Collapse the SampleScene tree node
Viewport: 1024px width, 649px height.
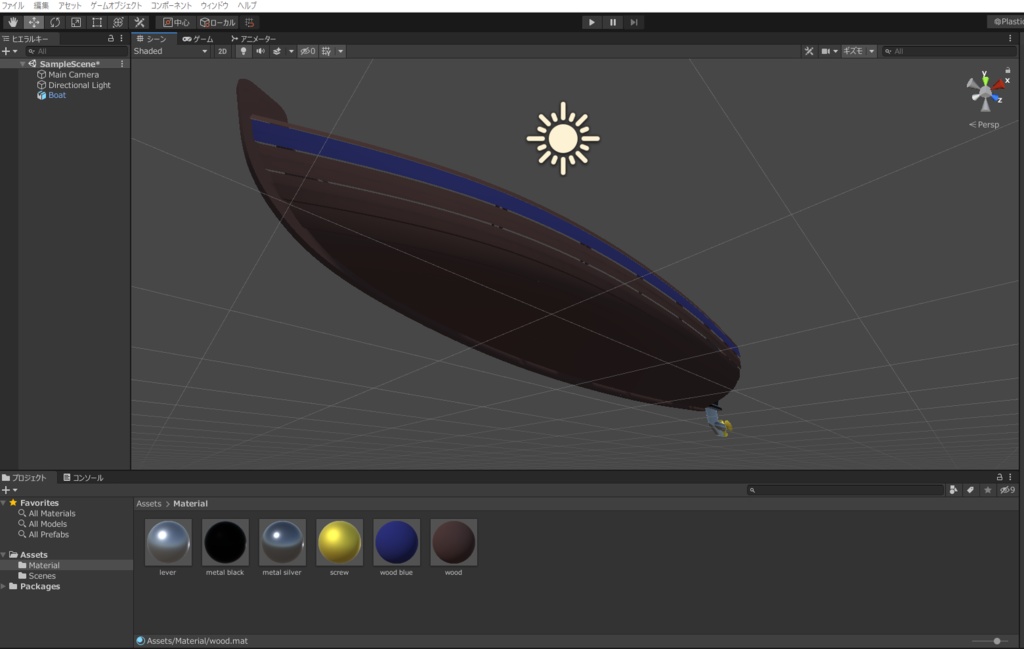pyautogui.click(x=22, y=64)
